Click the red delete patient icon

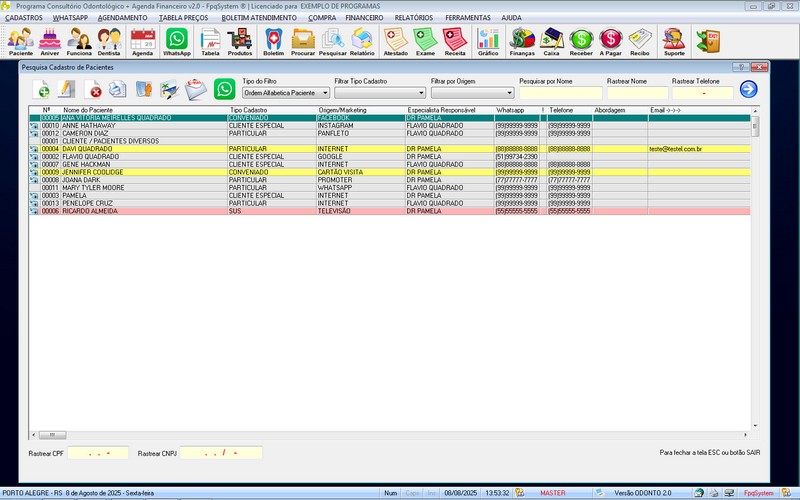pyautogui.click(x=96, y=91)
